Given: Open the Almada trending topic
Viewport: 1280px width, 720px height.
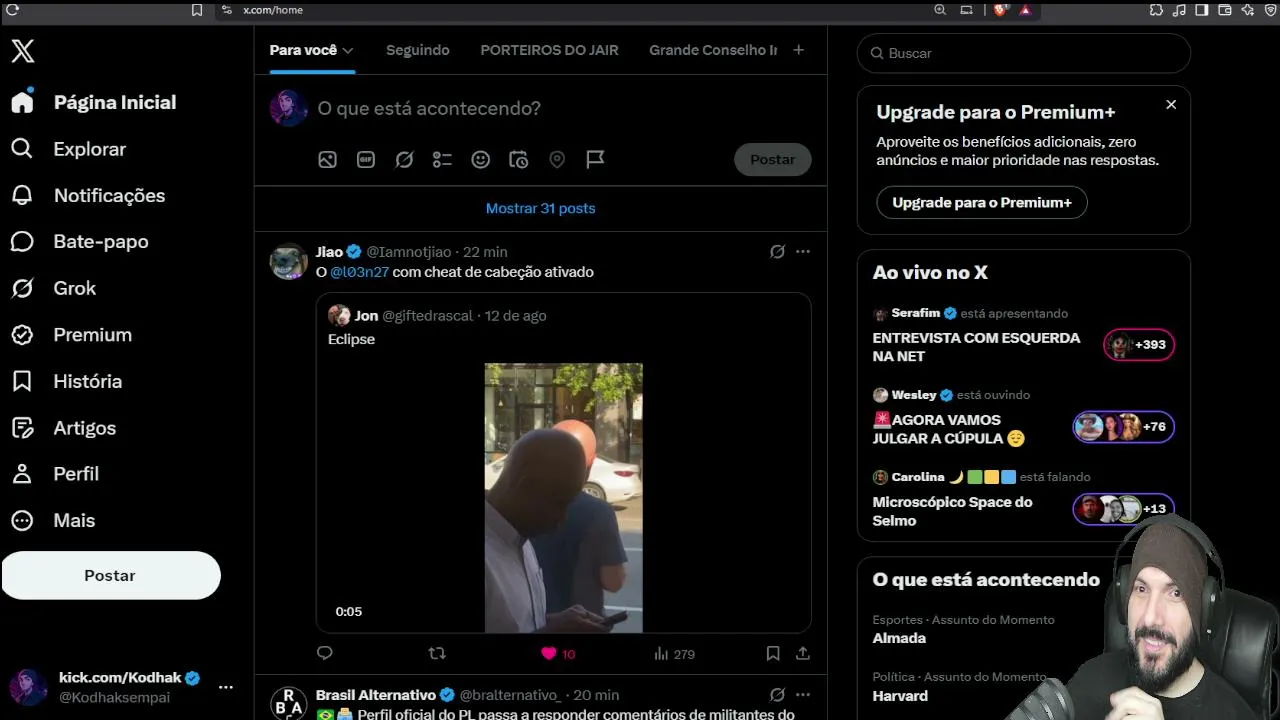Looking at the screenshot, I should (899, 638).
